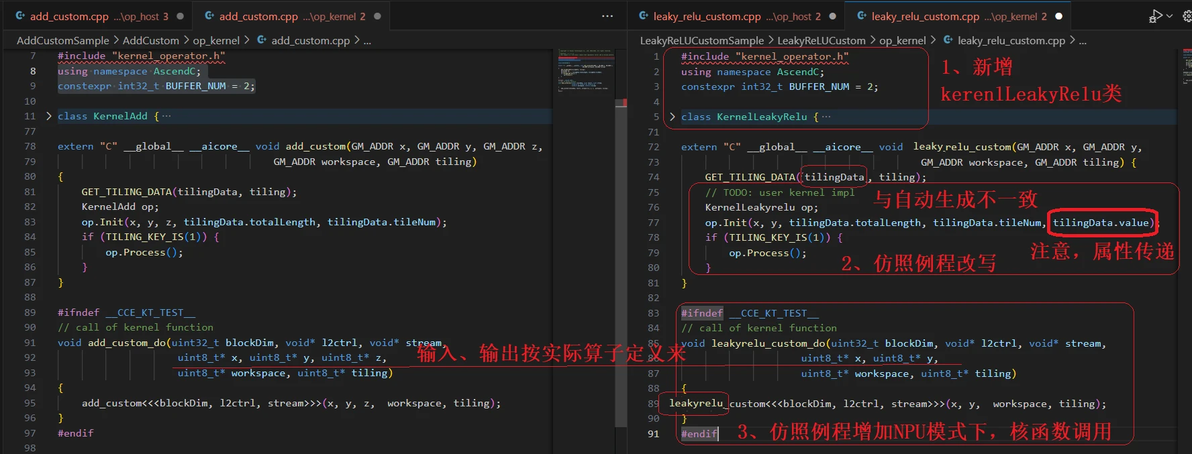
Task: Click 'GET_TILING_DATA' macro in left editor
Action: [x=126, y=192]
